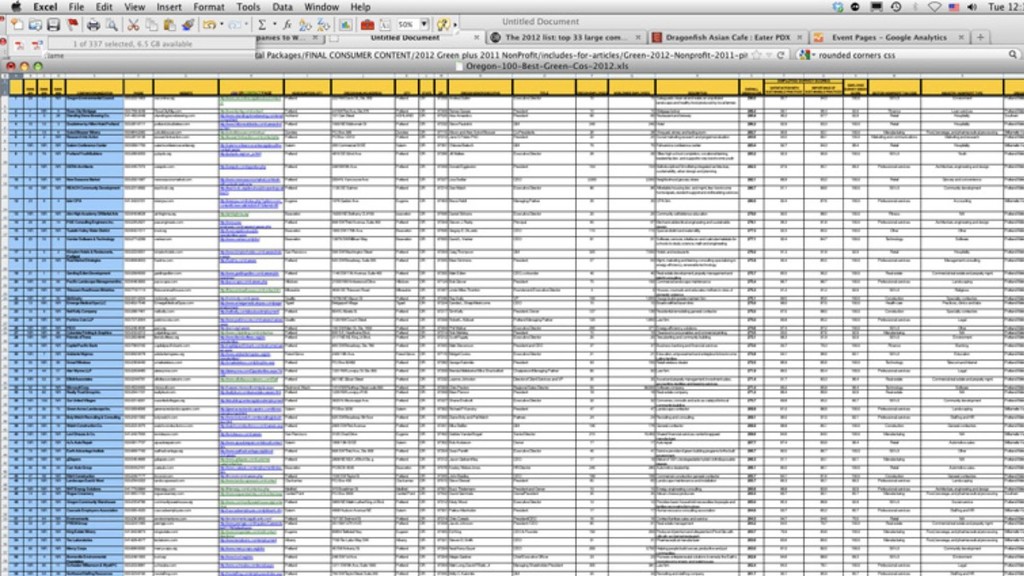Click the Apple menu logo
The width and height of the screenshot is (1024, 576).
point(16,7)
